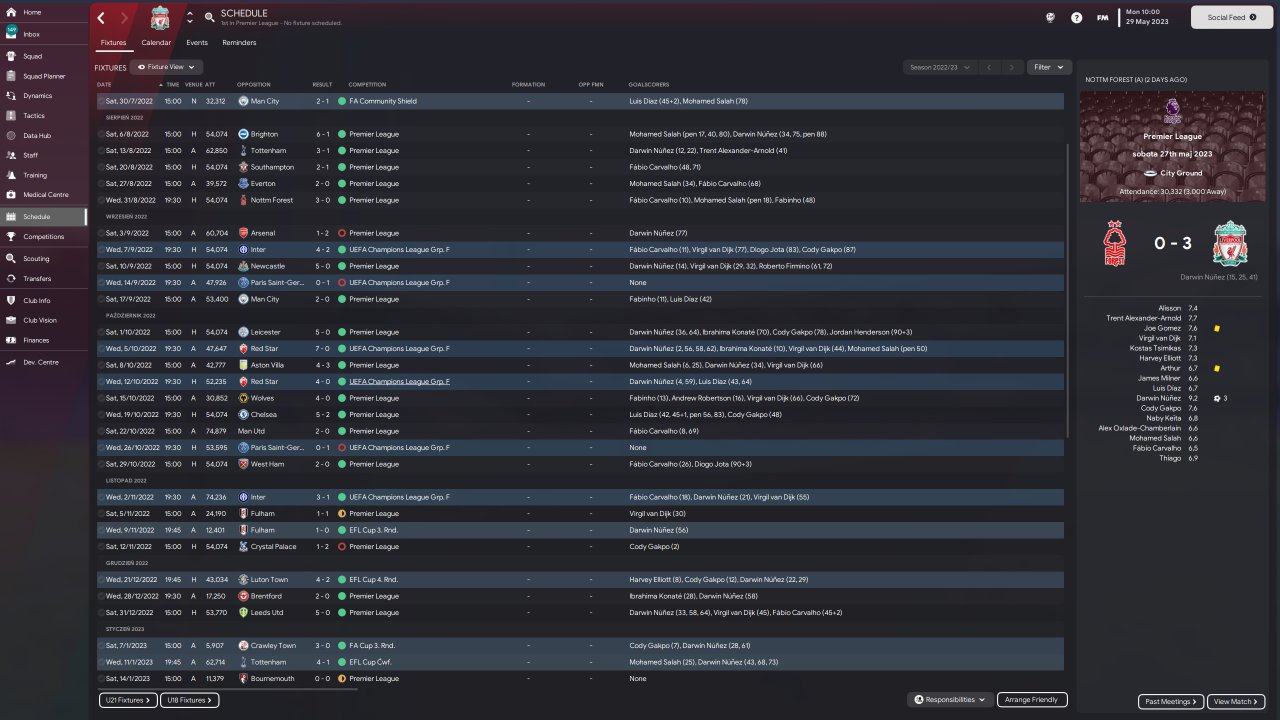Go to previous season with left chevron
1280x720 pixels.
[989, 67]
